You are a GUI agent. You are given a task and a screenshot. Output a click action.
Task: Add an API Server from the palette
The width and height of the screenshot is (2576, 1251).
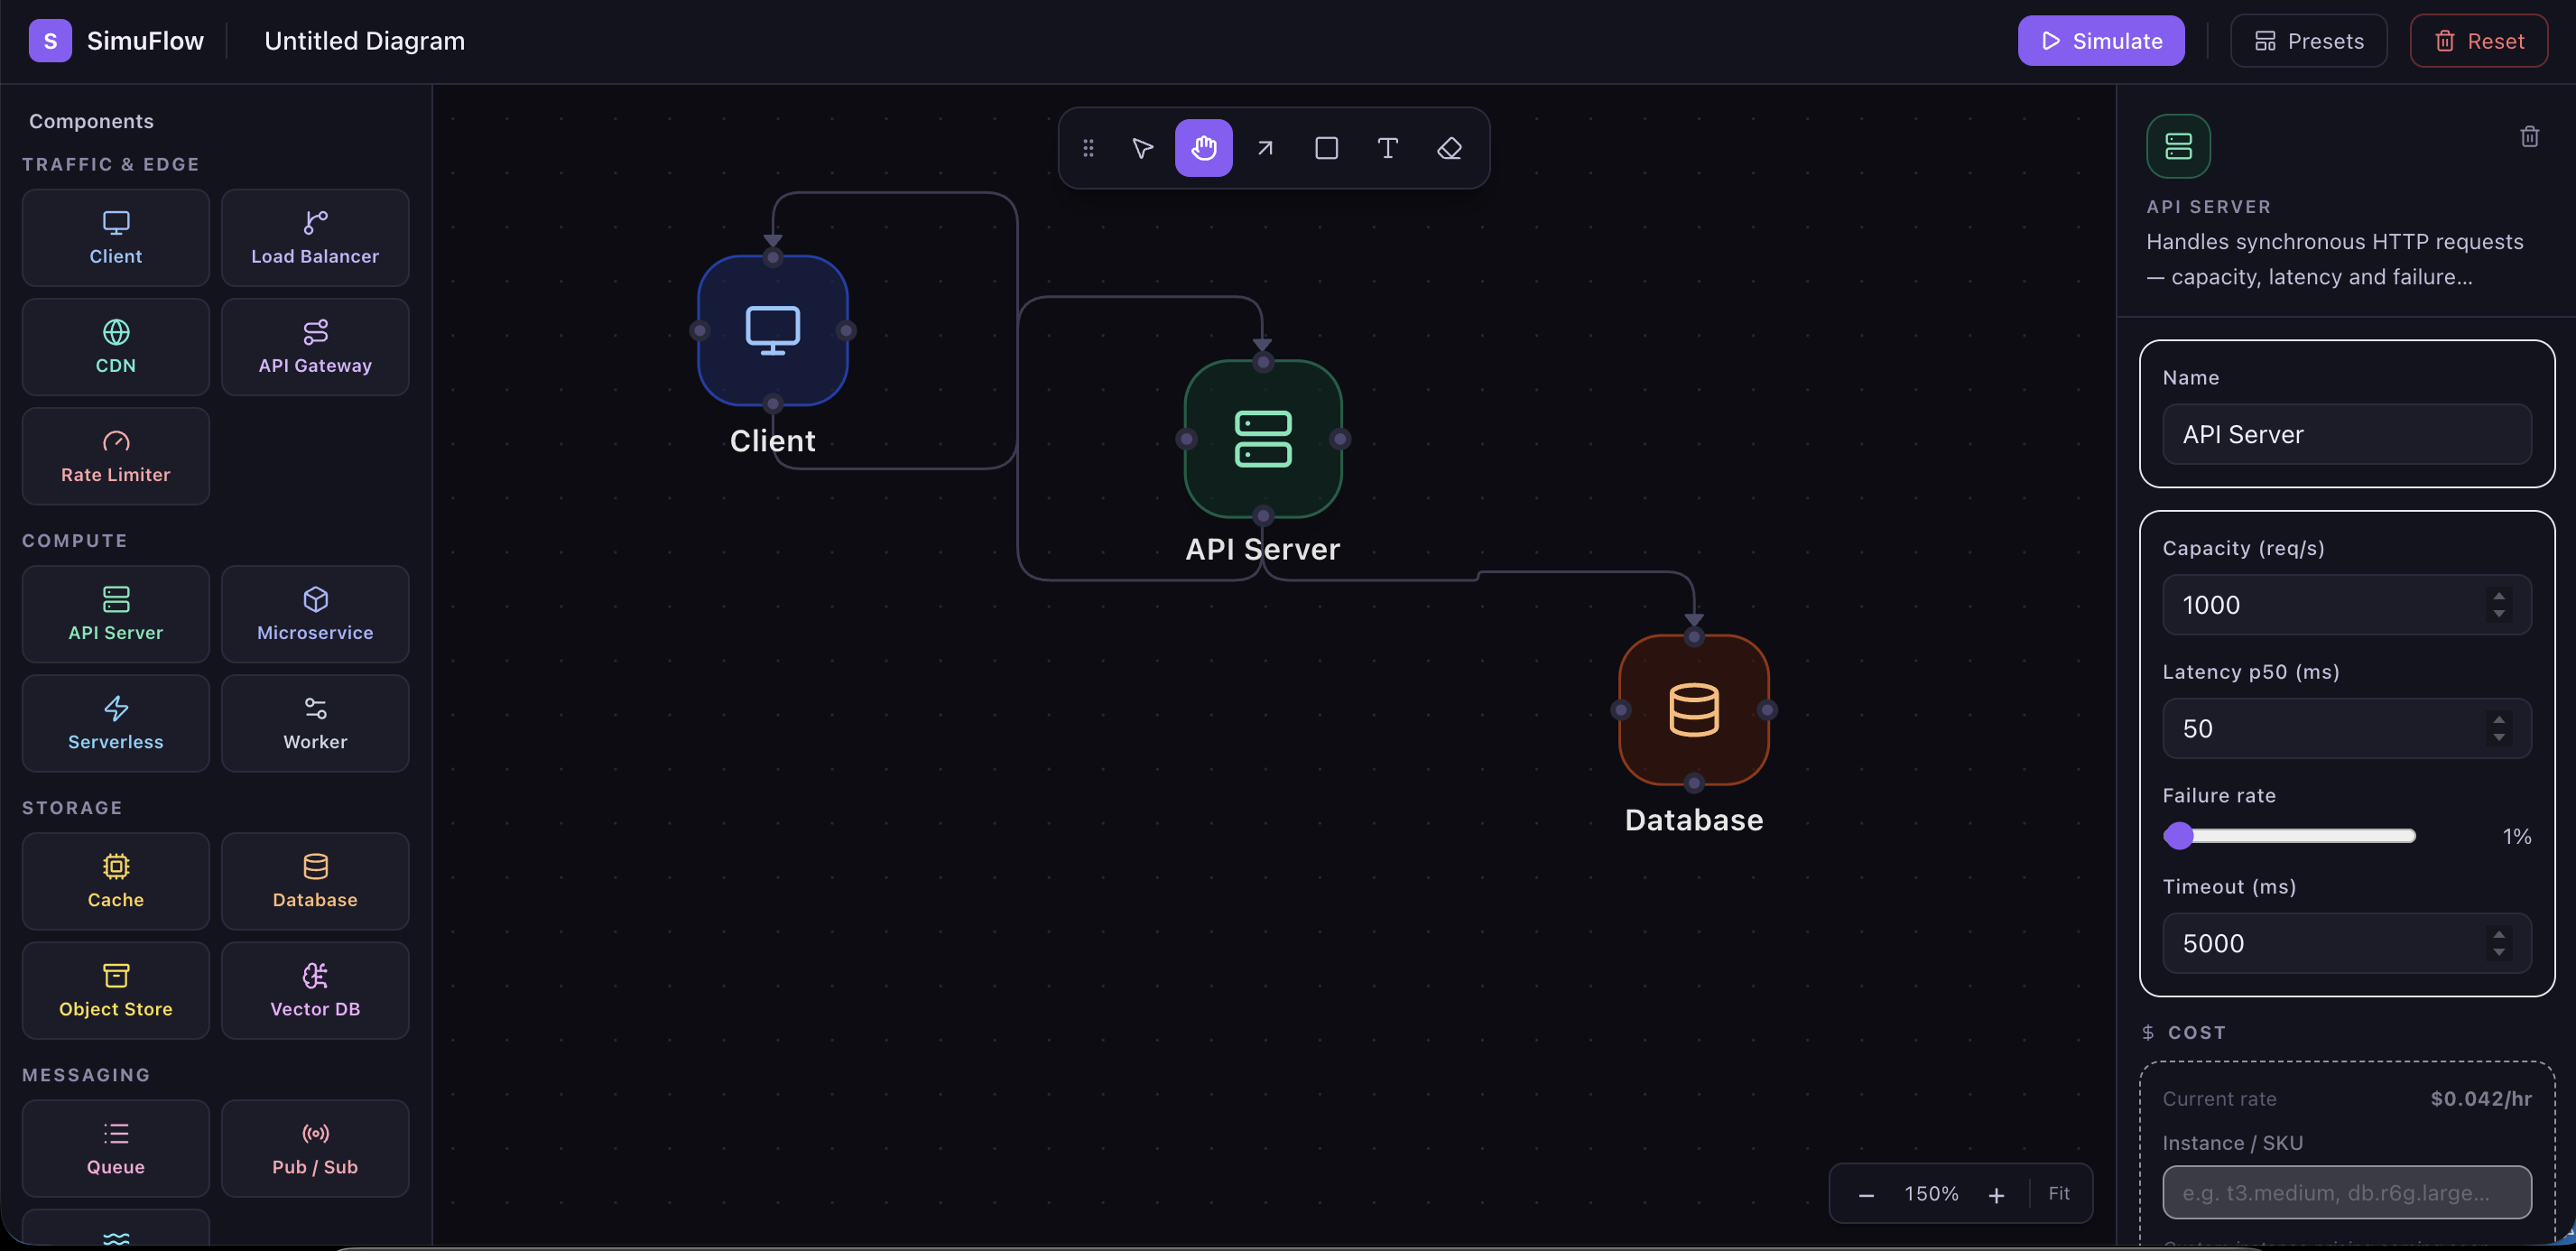[x=116, y=614]
